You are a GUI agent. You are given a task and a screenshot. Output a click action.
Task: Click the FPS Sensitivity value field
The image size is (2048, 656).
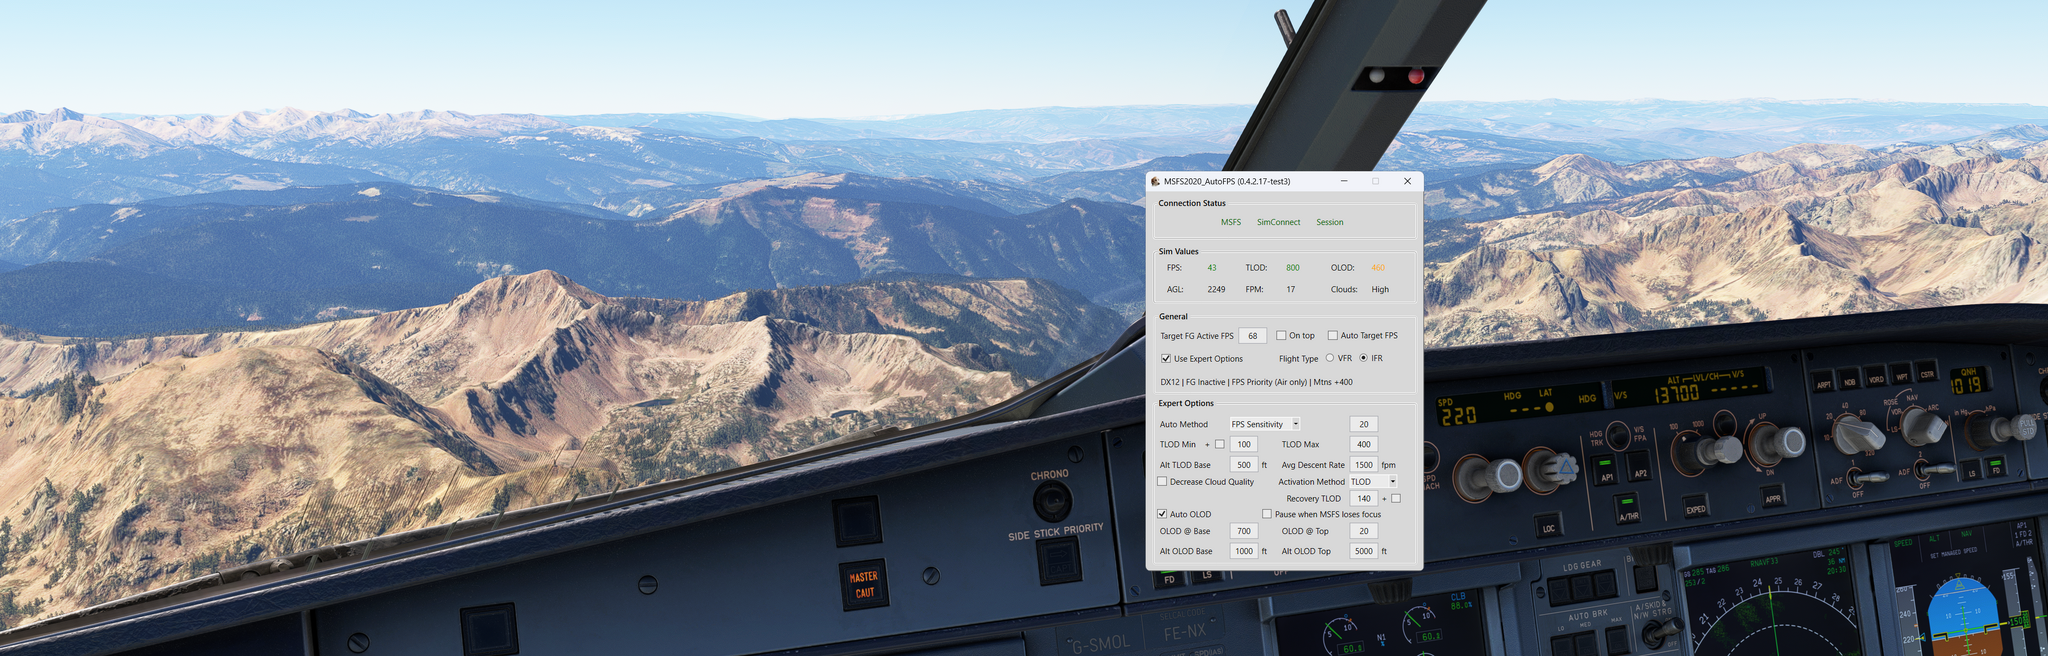1364,424
